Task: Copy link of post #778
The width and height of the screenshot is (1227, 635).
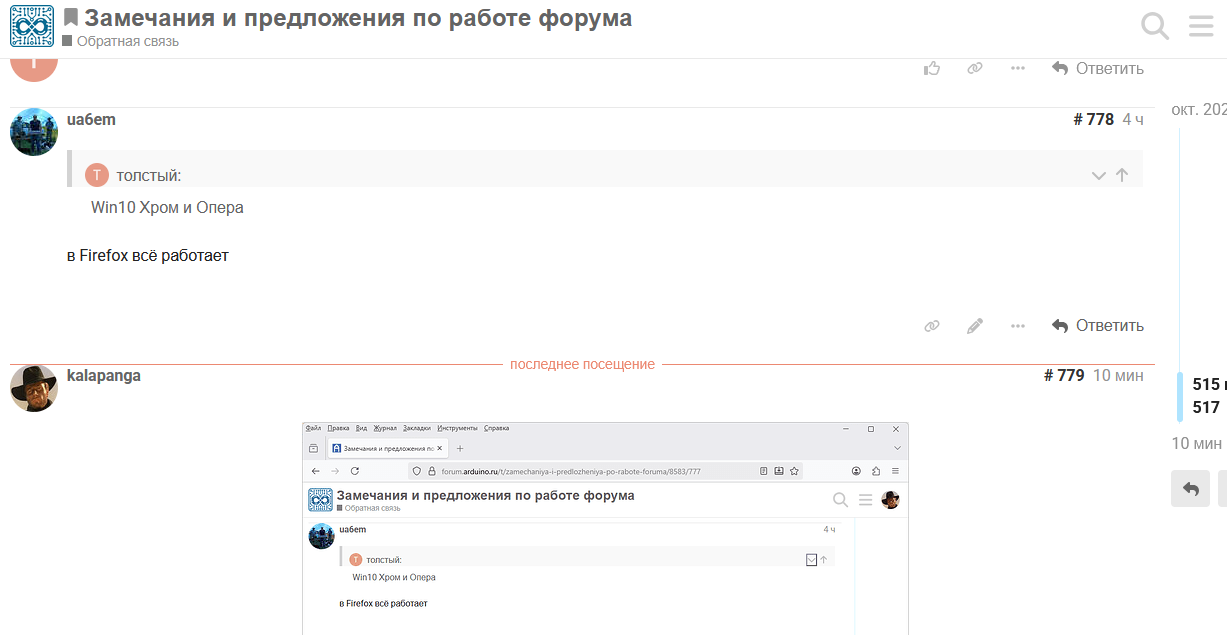Action: point(932,326)
